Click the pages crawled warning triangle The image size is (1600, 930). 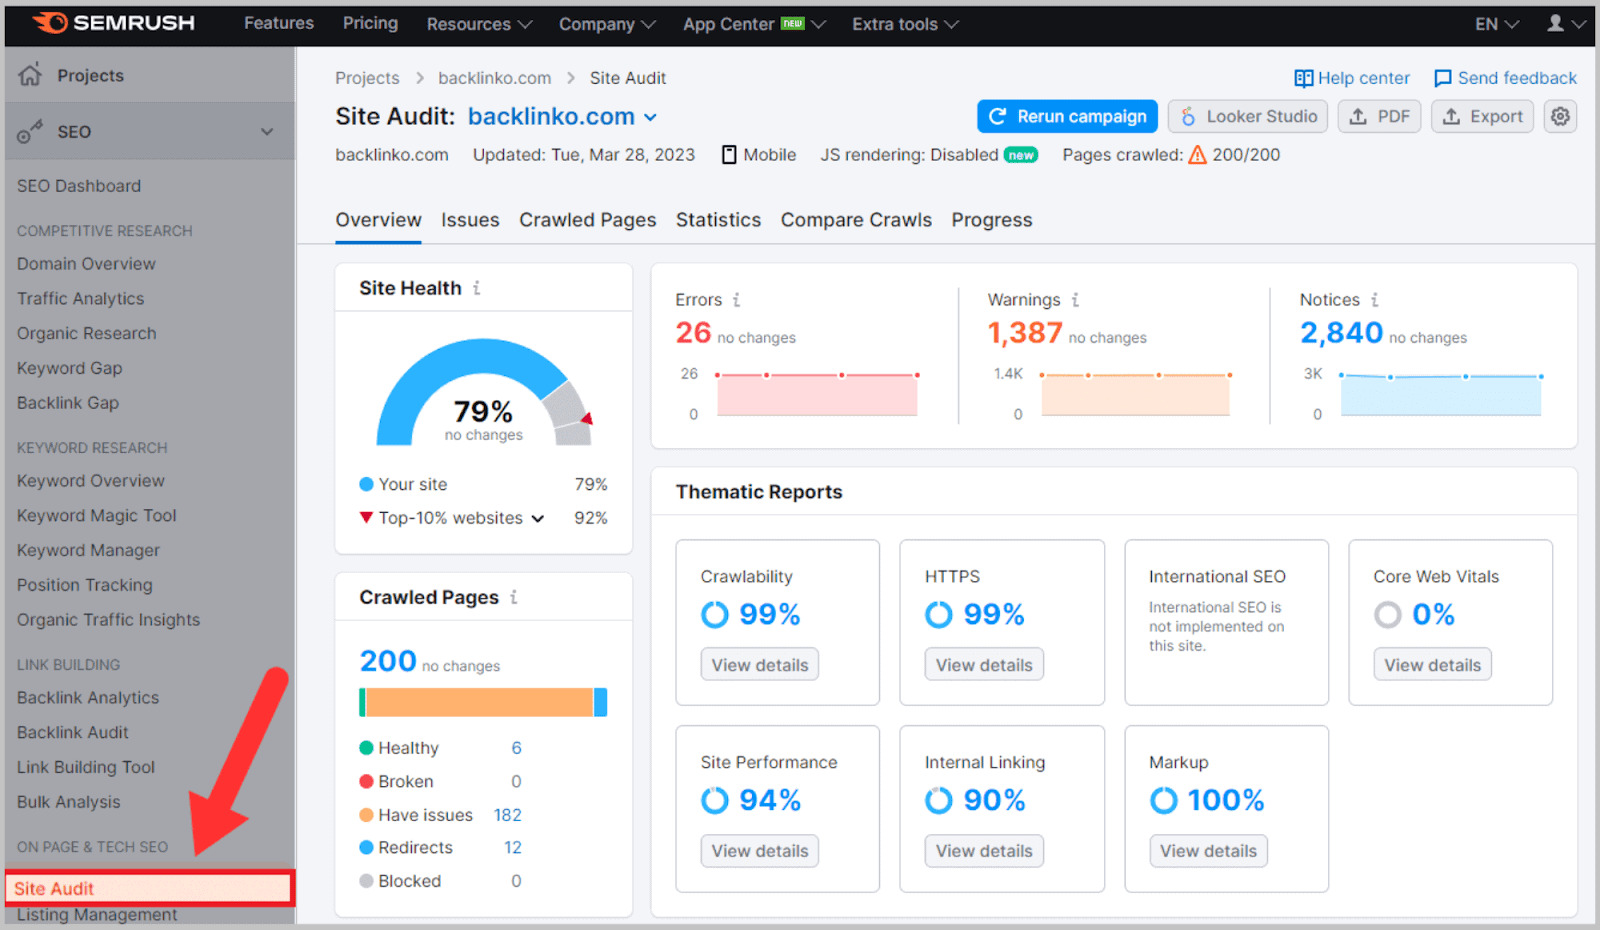[1197, 155]
